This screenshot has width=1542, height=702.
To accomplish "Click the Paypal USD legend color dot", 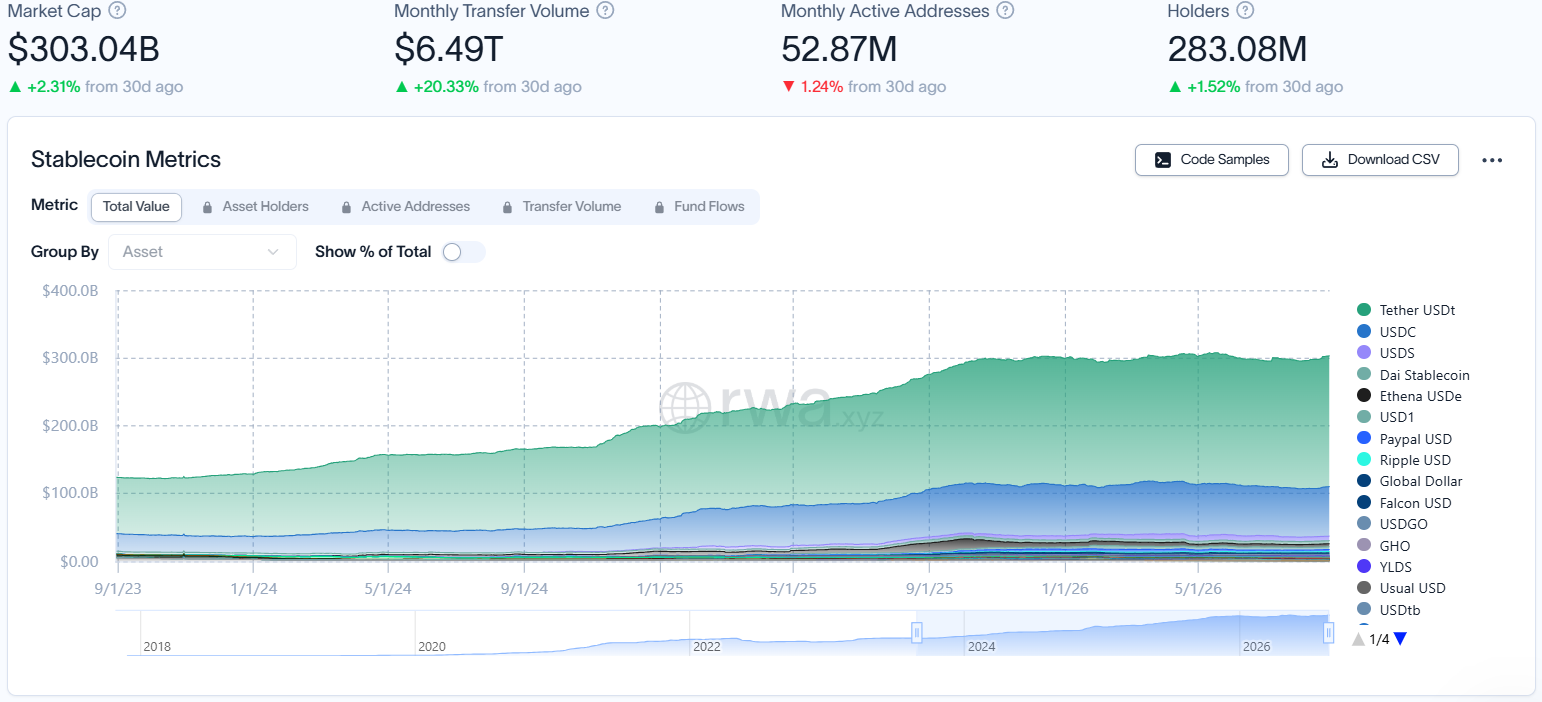I will click(1364, 439).
